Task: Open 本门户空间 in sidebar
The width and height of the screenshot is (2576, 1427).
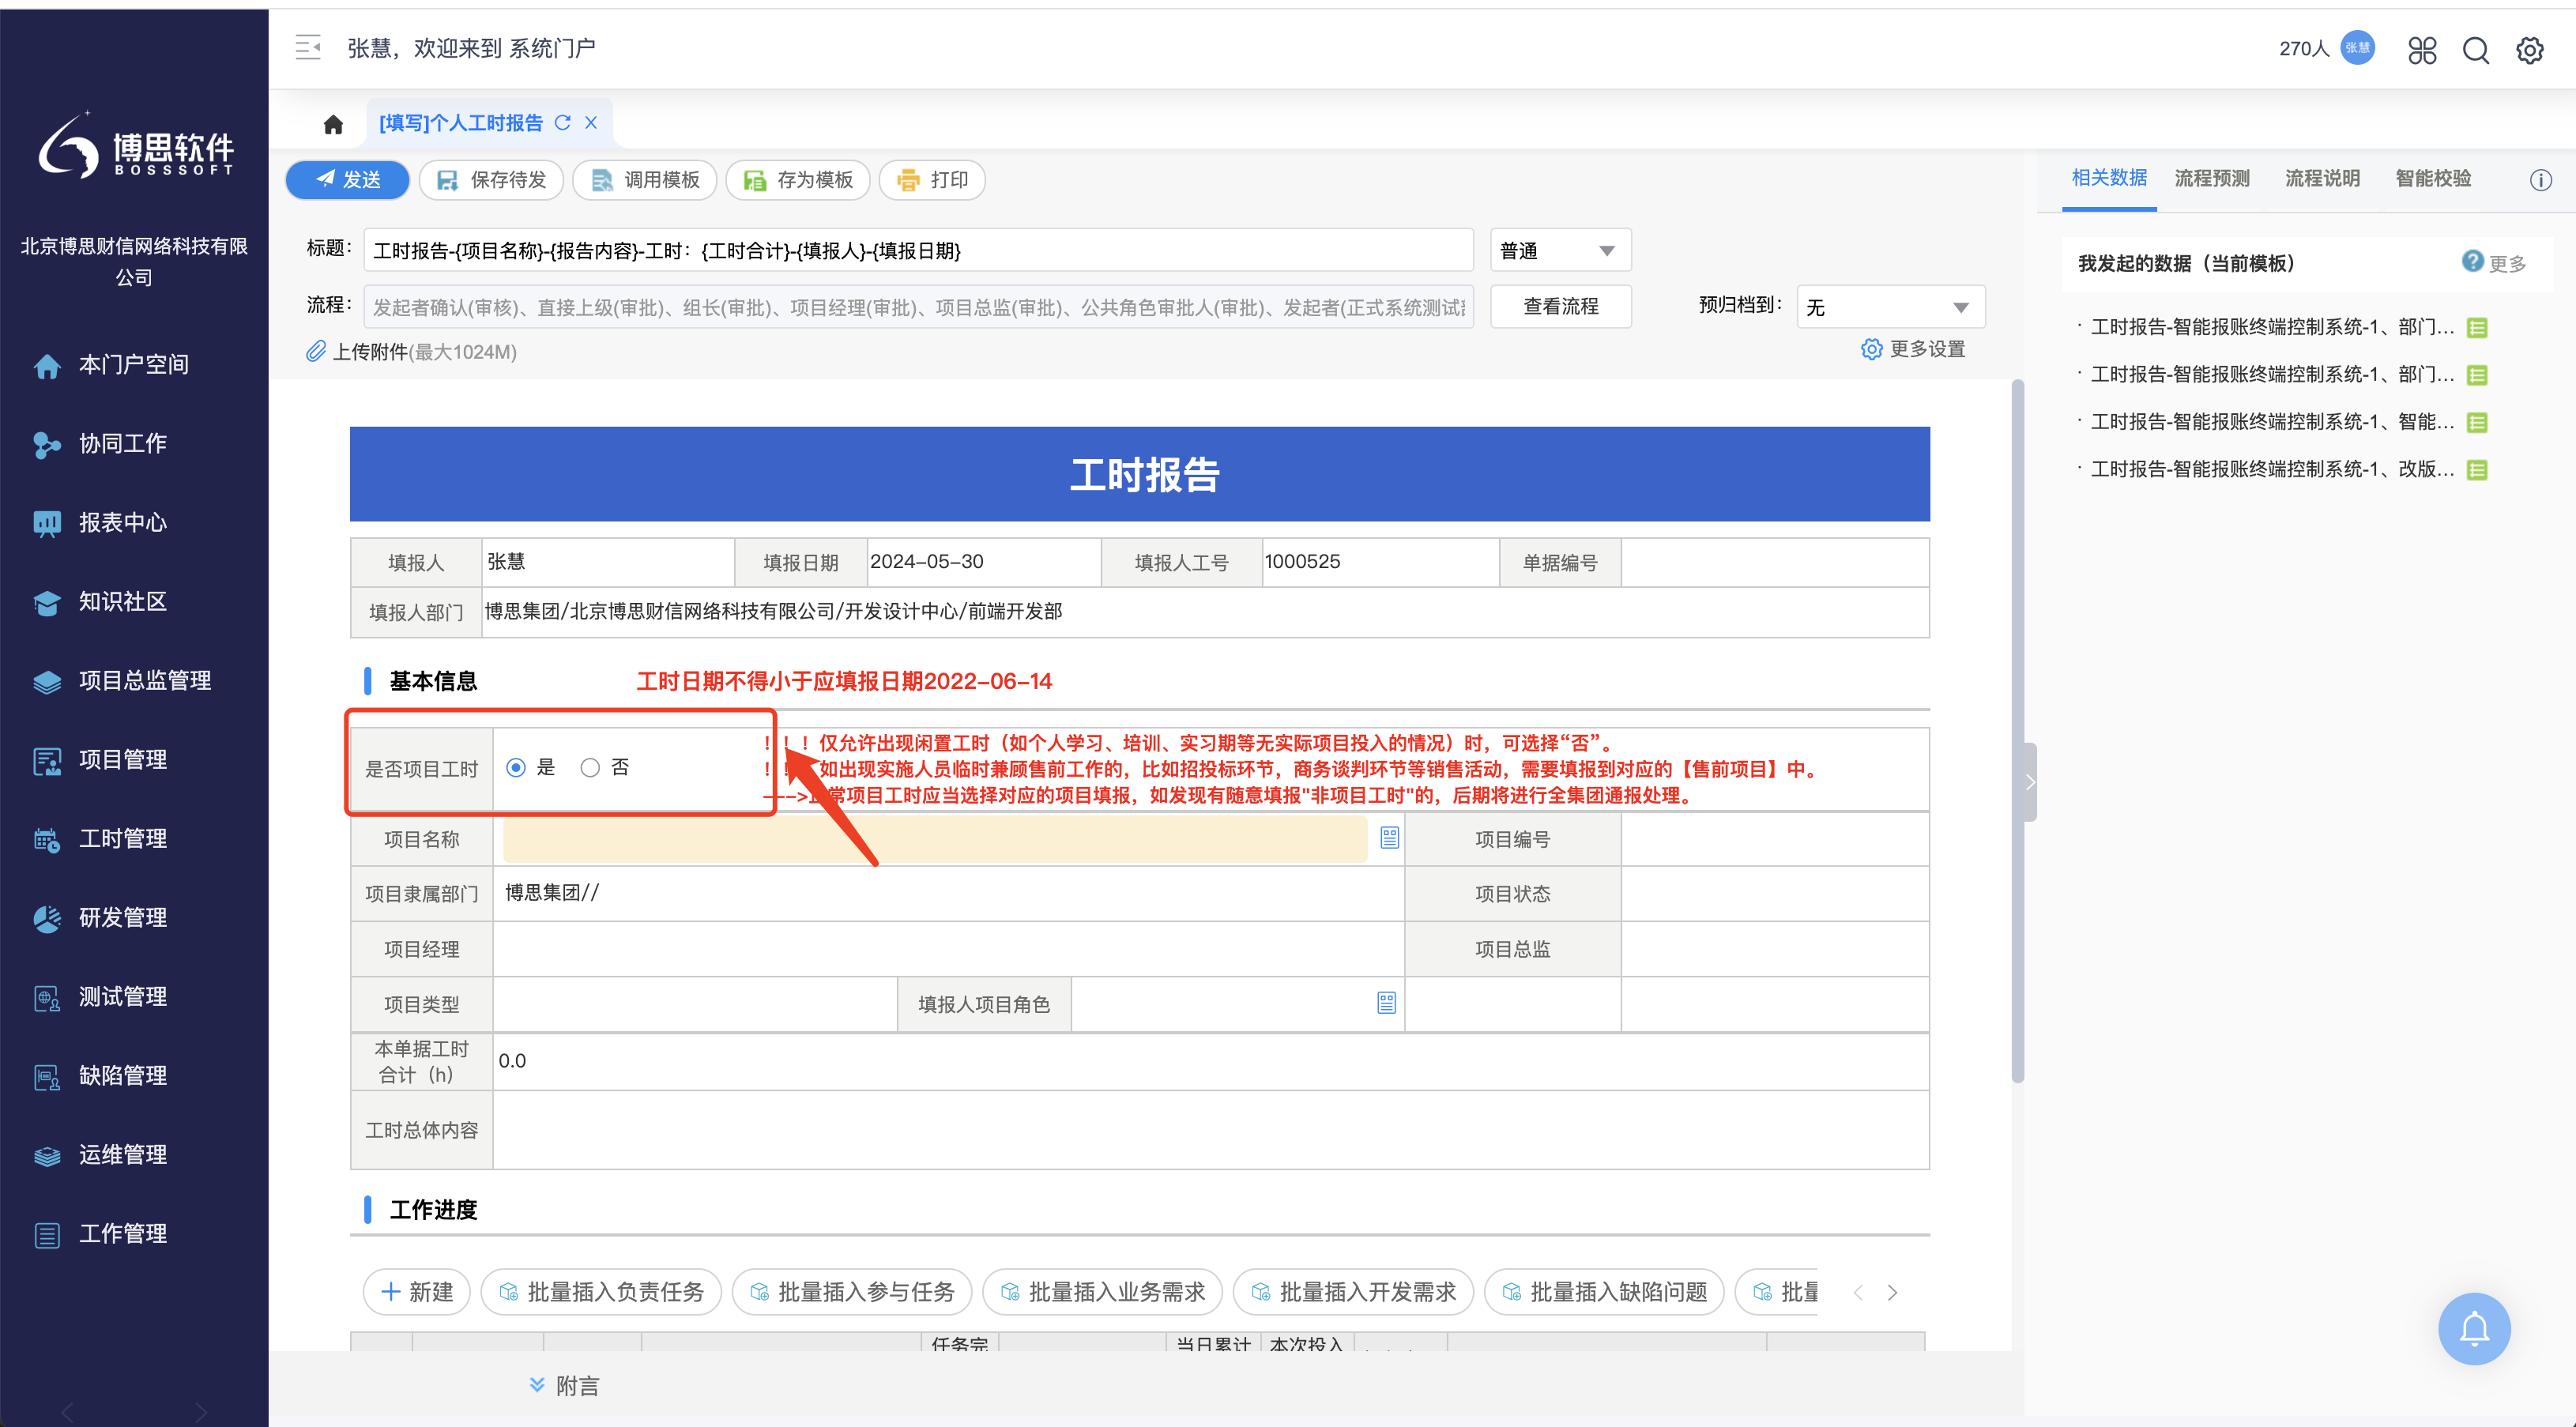Action: point(134,364)
